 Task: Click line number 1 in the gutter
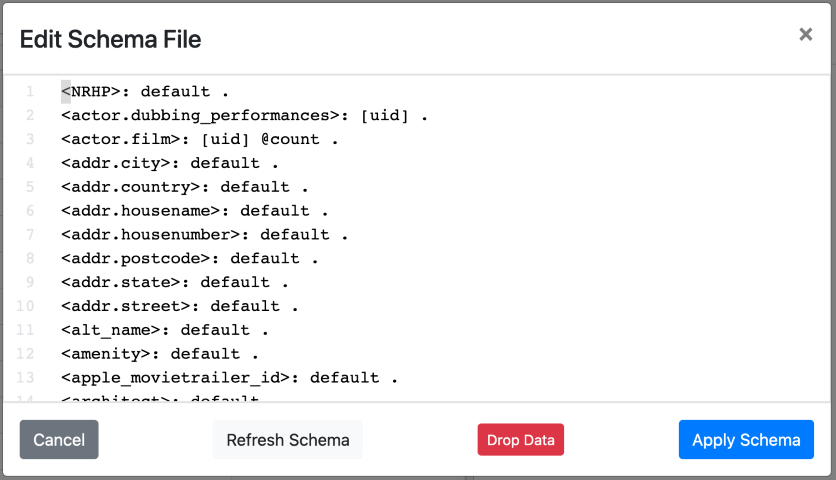point(30,92)
